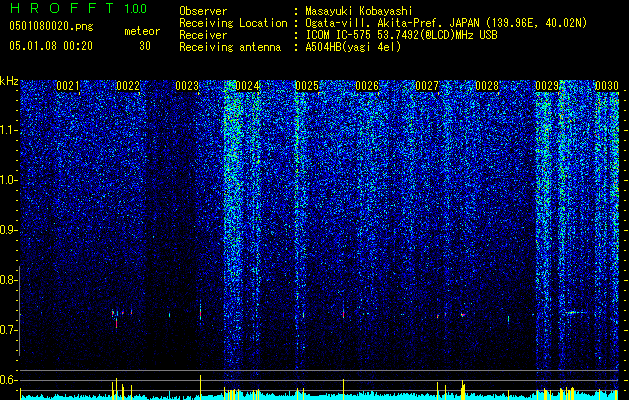Click observer name Masayuki Kobayashi

coord(359,11)
